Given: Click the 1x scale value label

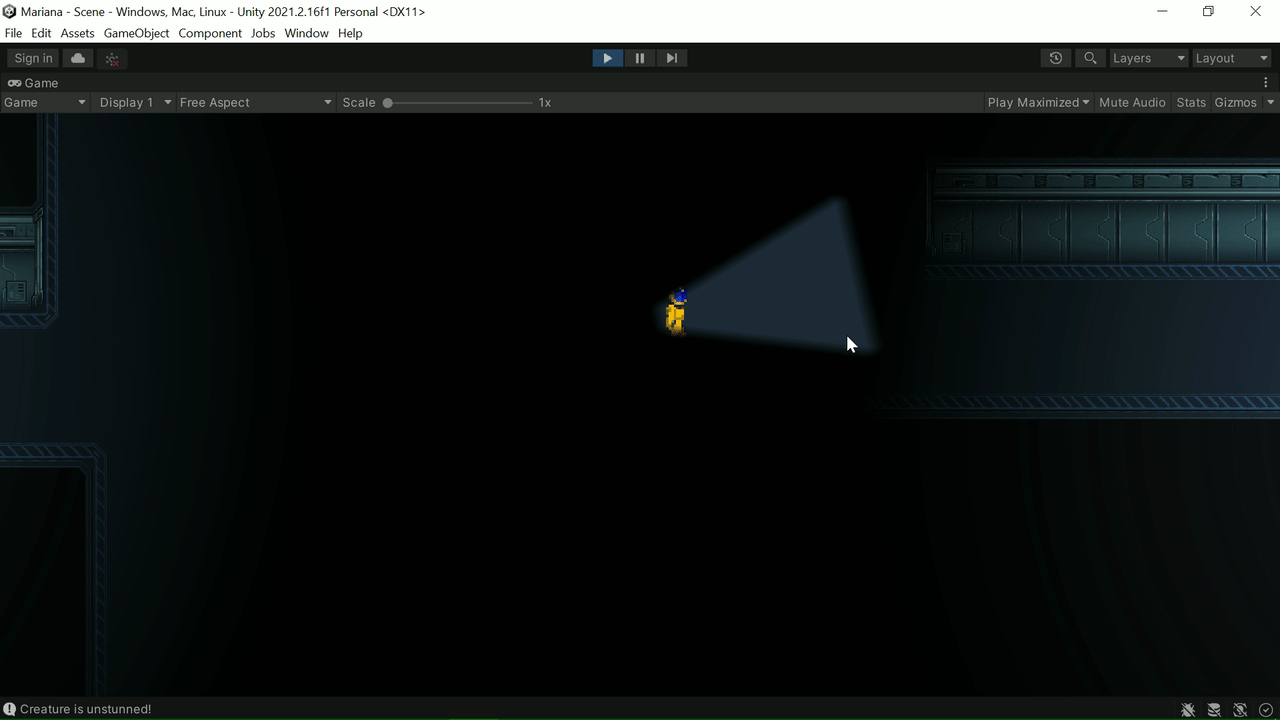Looking at the screenshot, I should point(545,102).
